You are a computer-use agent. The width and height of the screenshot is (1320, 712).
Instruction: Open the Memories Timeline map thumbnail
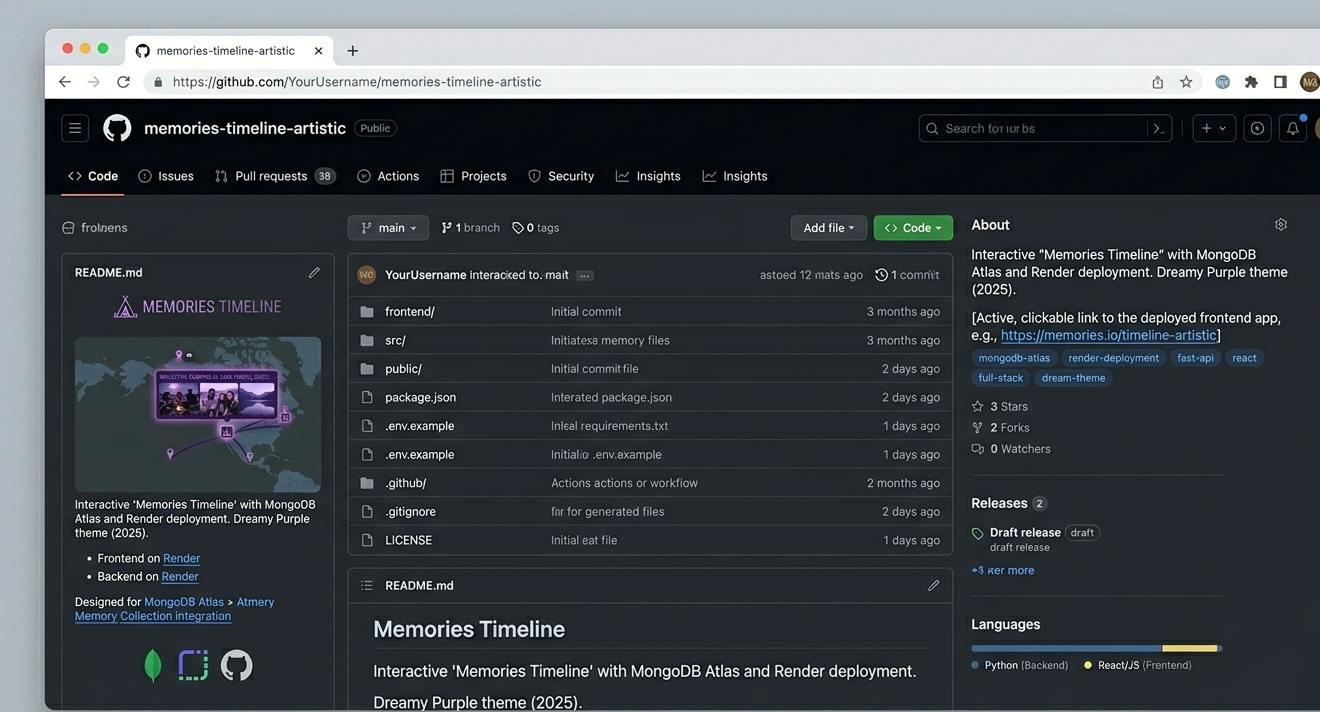[x=198, y=414]
